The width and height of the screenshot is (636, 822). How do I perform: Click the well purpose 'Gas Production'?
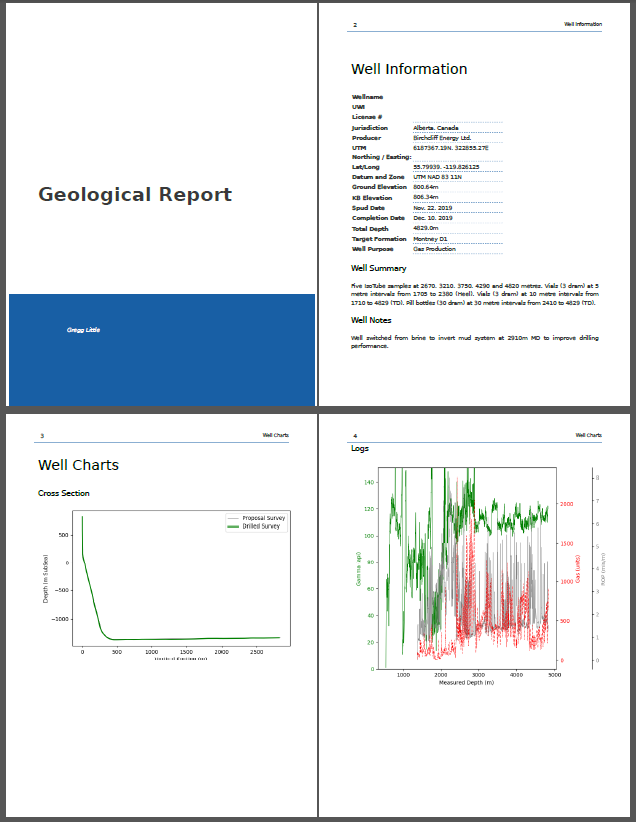(435, 249)
